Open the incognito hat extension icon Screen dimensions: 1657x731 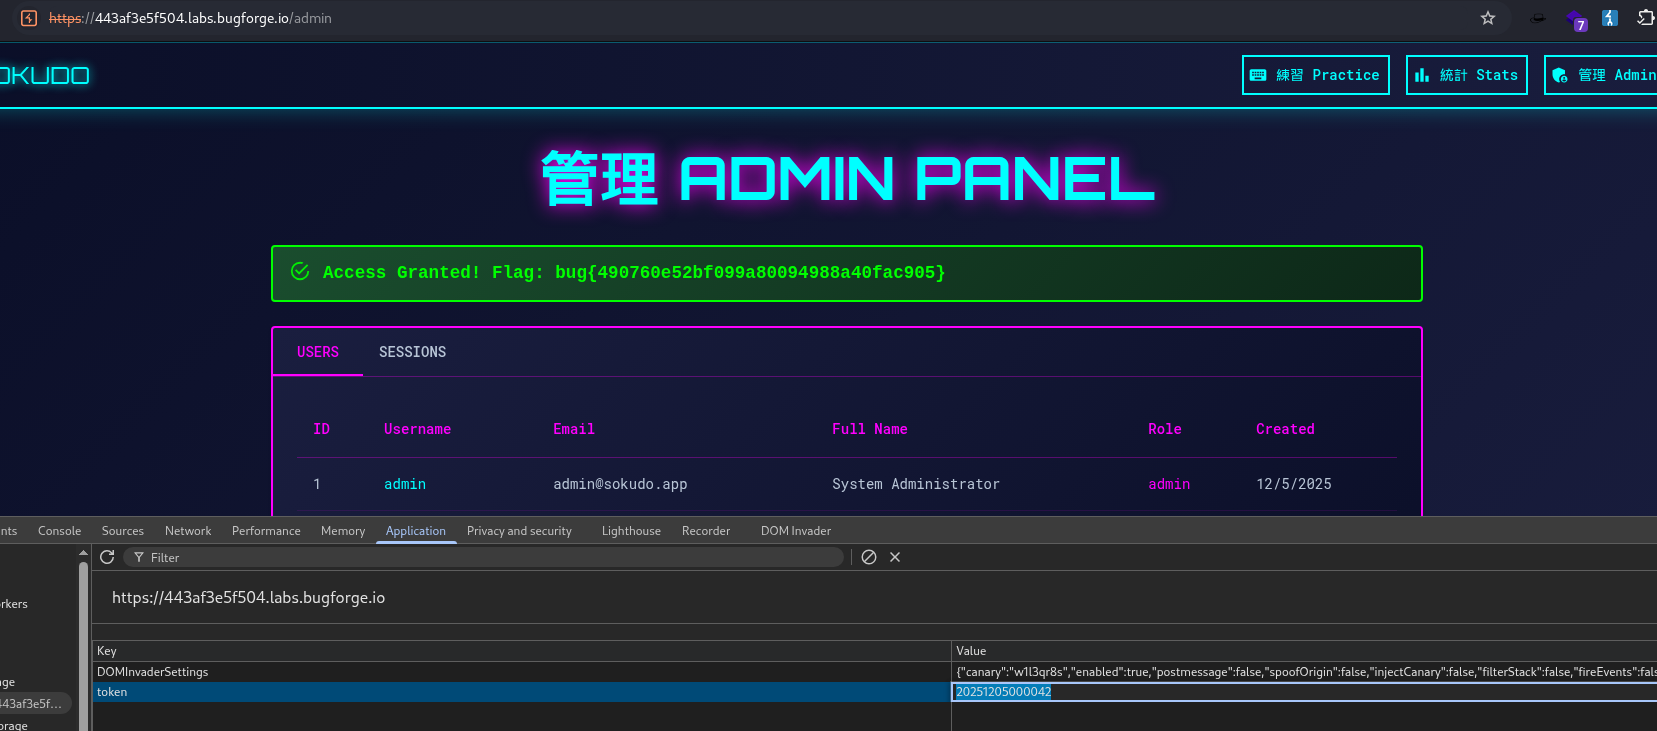tap(1538, 18)
